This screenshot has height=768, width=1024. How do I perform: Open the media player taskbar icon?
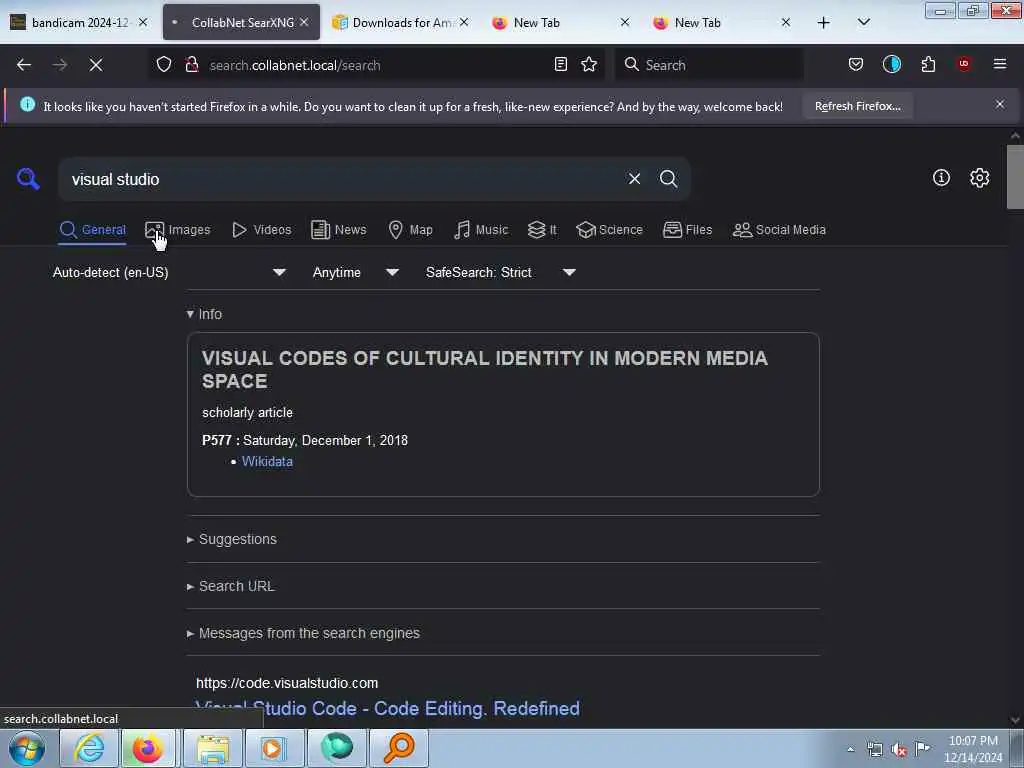(x=273, y=748)
